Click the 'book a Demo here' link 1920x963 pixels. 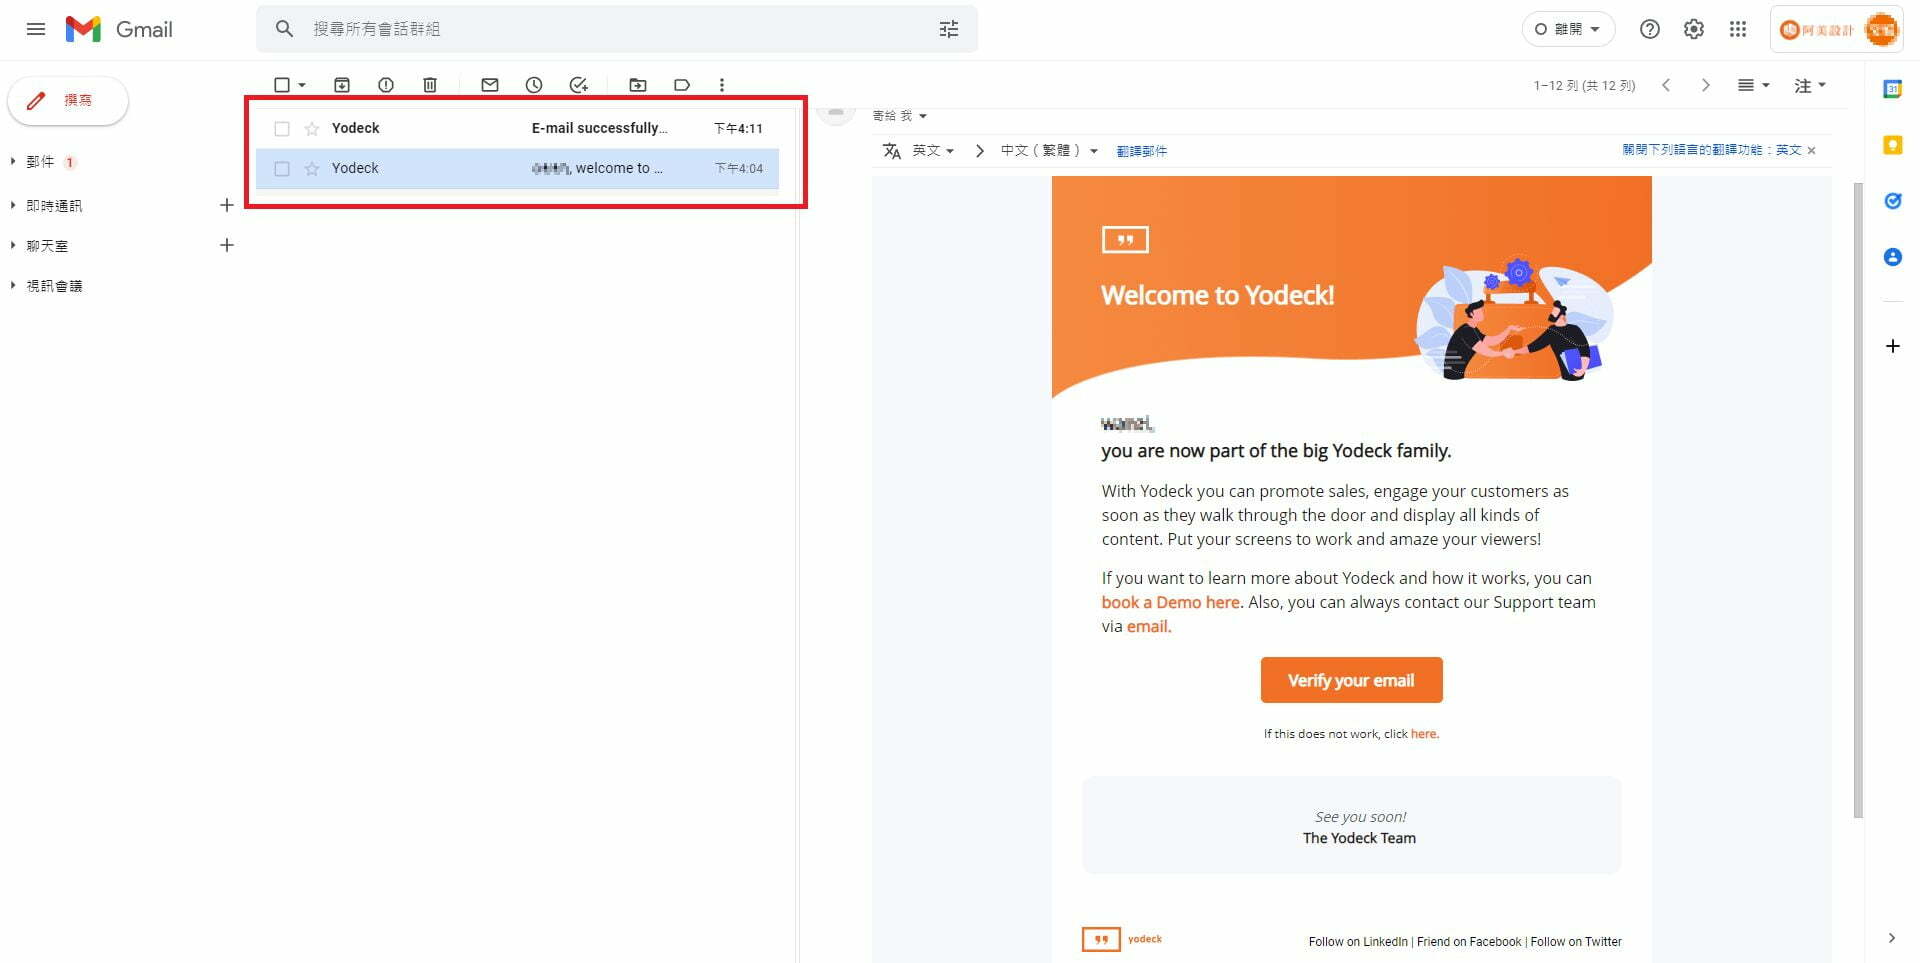coord(1170,602)
